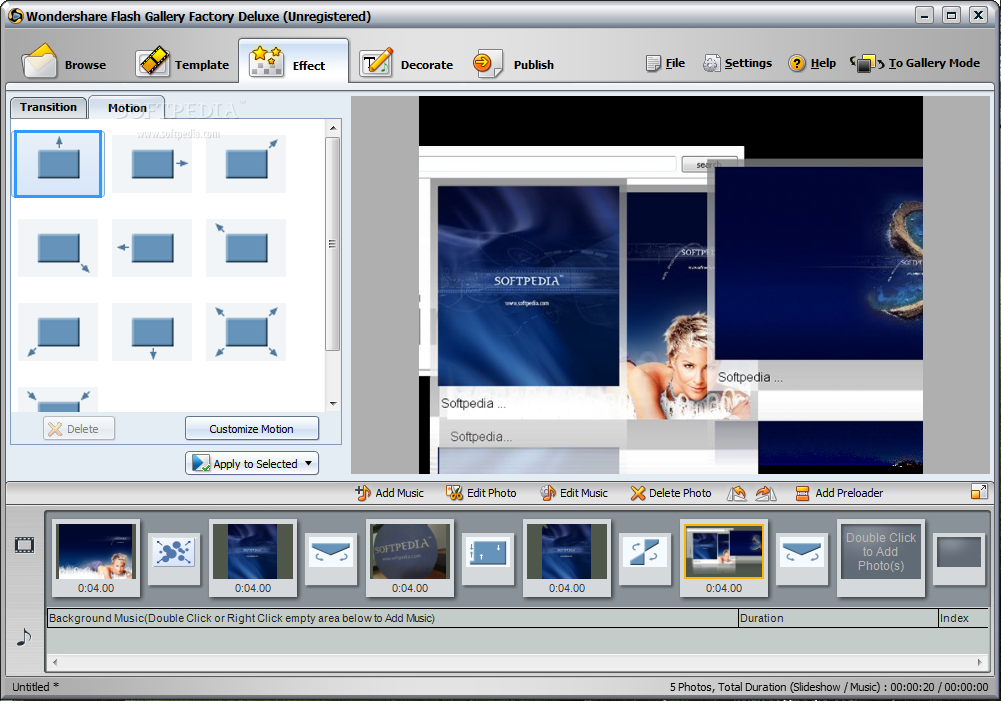Image resolution: width=1001 pixels, height=701 pixels.
Task: Click Add Preloader in the toolbar
Action: [839, 493]
